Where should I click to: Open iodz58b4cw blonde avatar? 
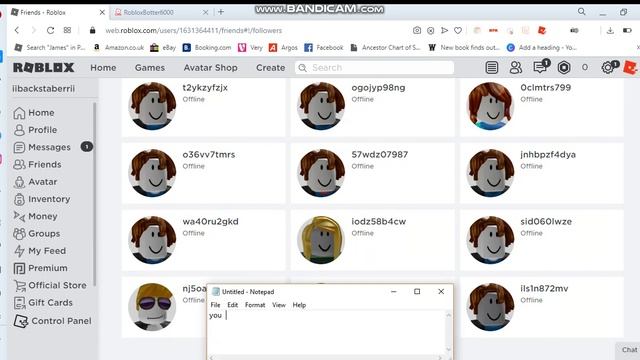click(x=321, y=240)
